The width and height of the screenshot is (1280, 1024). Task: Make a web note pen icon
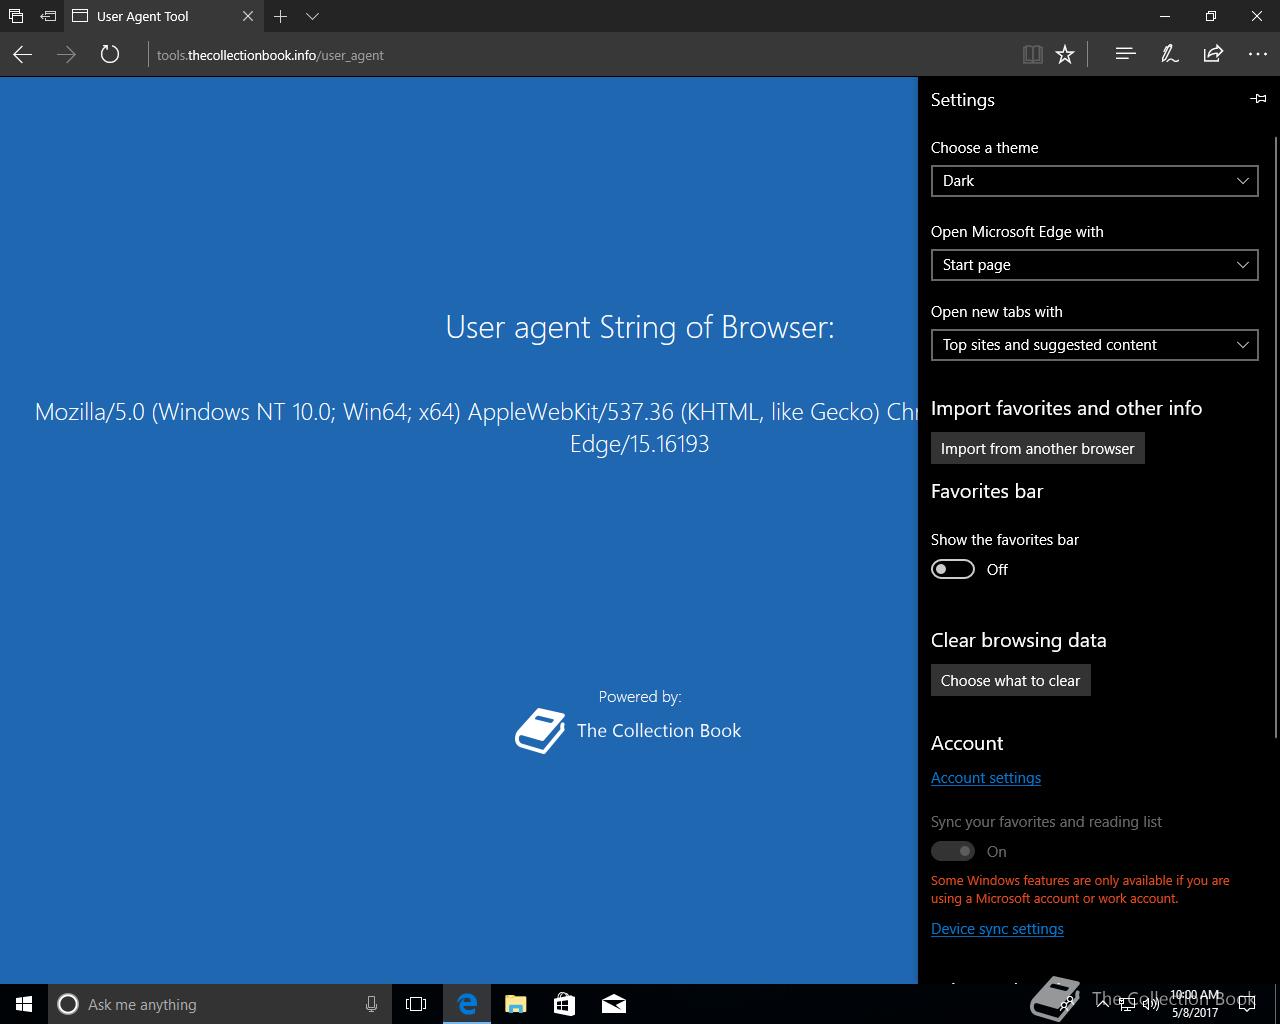[1169, 55]
